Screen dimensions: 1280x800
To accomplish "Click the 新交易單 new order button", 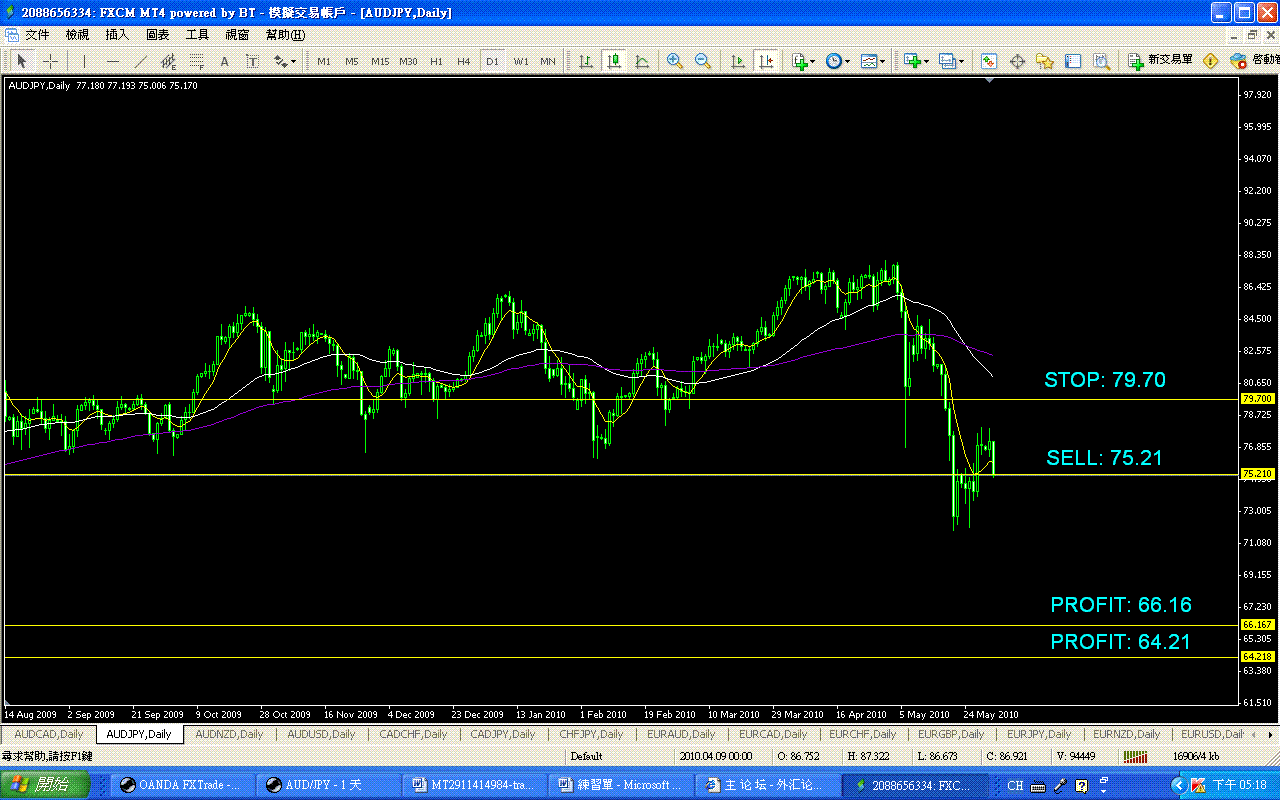I will tap(1160, 61).
